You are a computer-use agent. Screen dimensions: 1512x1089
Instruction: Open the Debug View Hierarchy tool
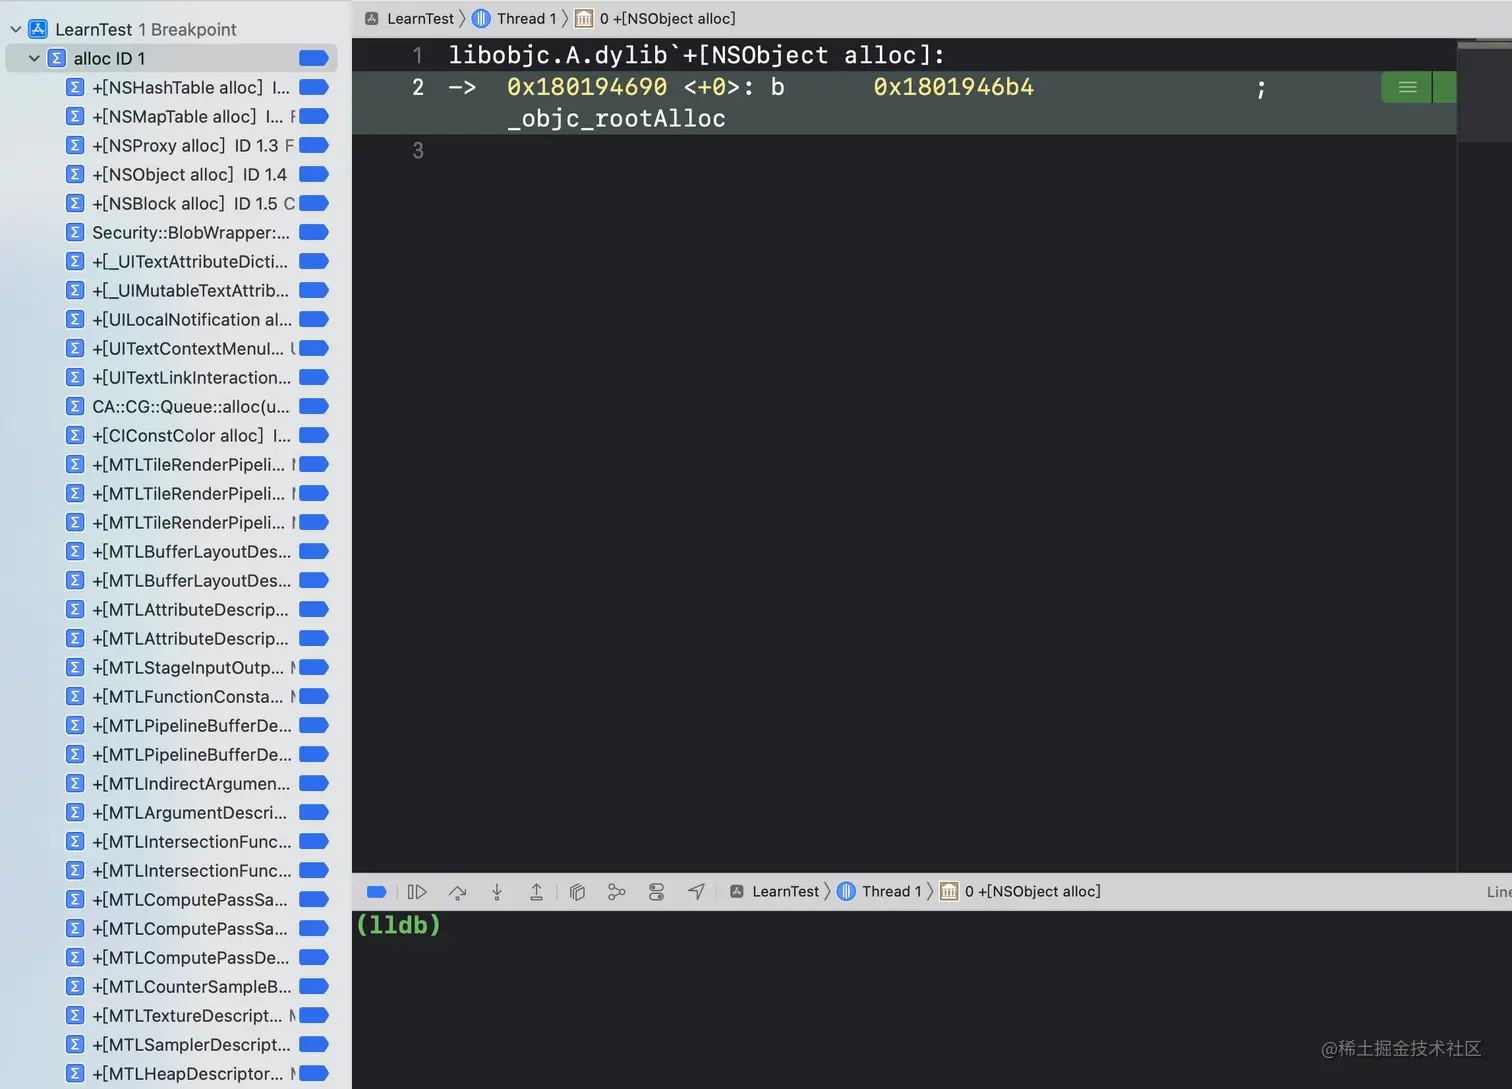click(577, 892)
